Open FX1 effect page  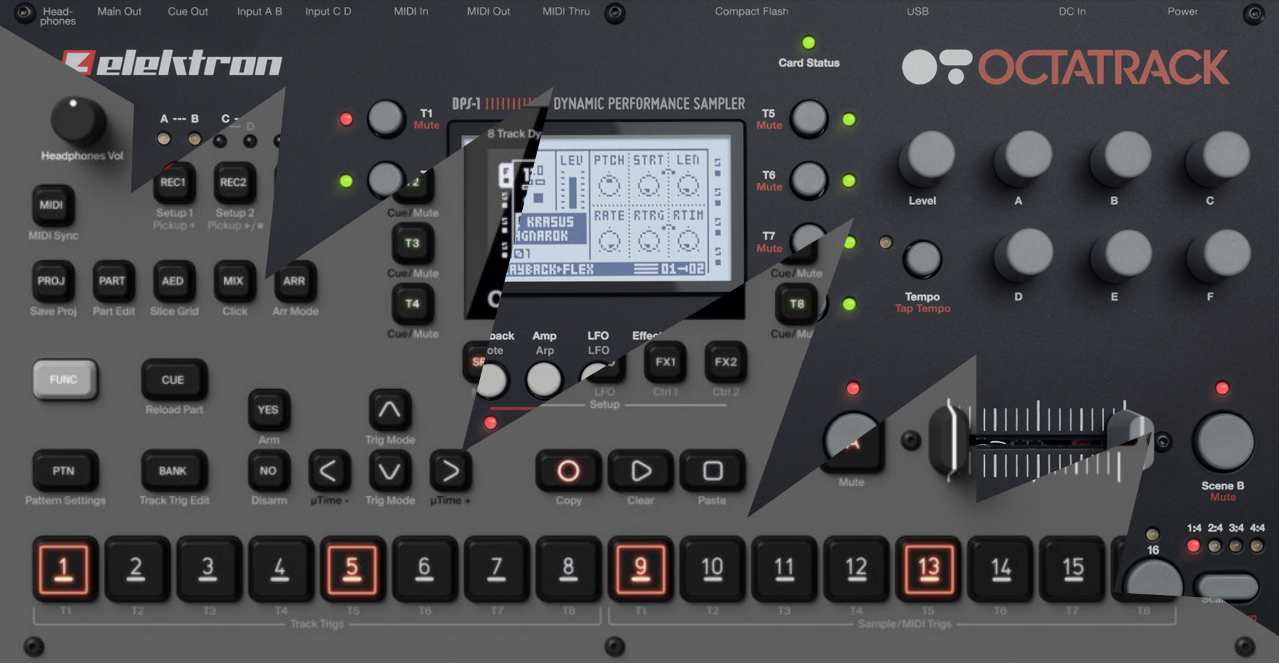pyautogui.click(x=665, y=362)
